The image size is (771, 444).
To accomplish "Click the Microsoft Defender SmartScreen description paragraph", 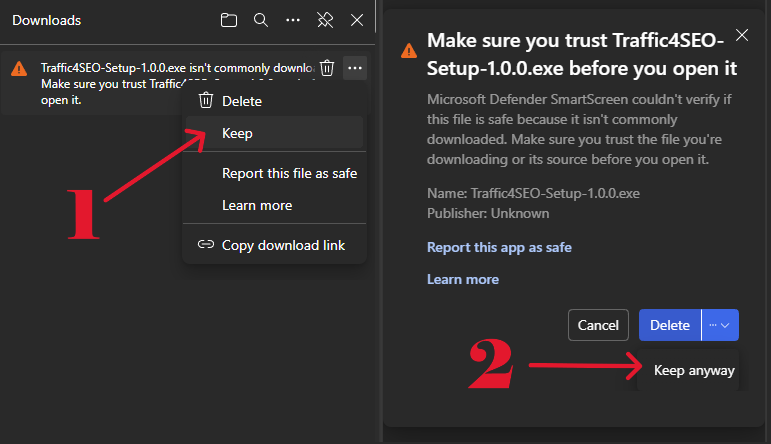I will tap(579, 129).
